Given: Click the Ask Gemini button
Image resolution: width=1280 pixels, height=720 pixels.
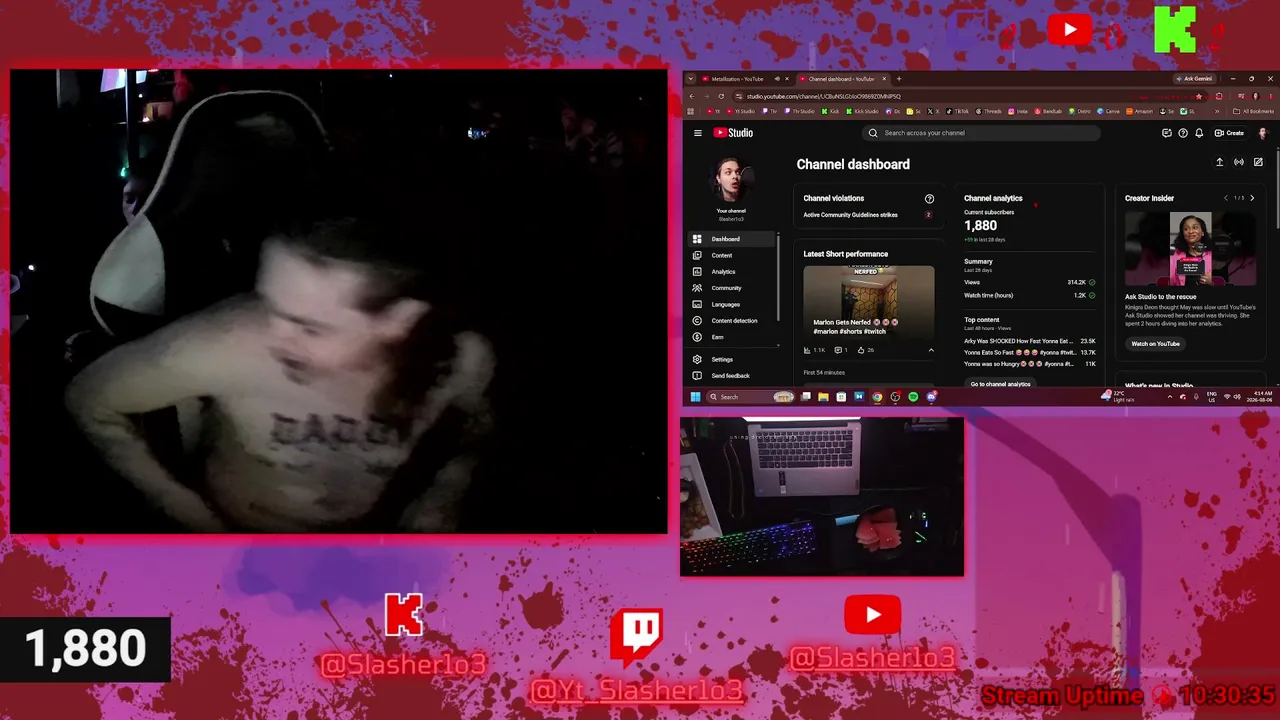Looking at the screenshot, I should (1195, 79).
